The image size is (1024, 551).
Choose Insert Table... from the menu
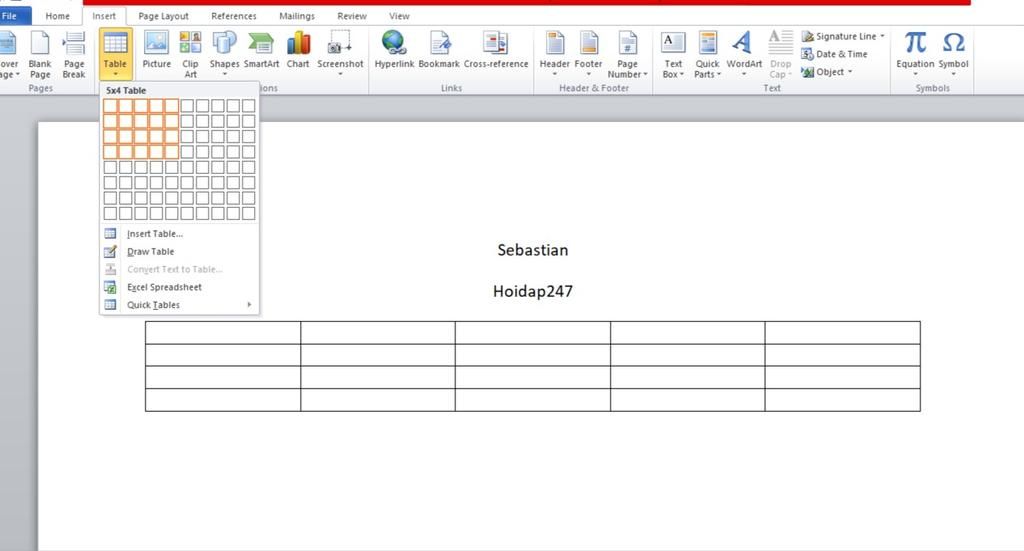[179, 234]
